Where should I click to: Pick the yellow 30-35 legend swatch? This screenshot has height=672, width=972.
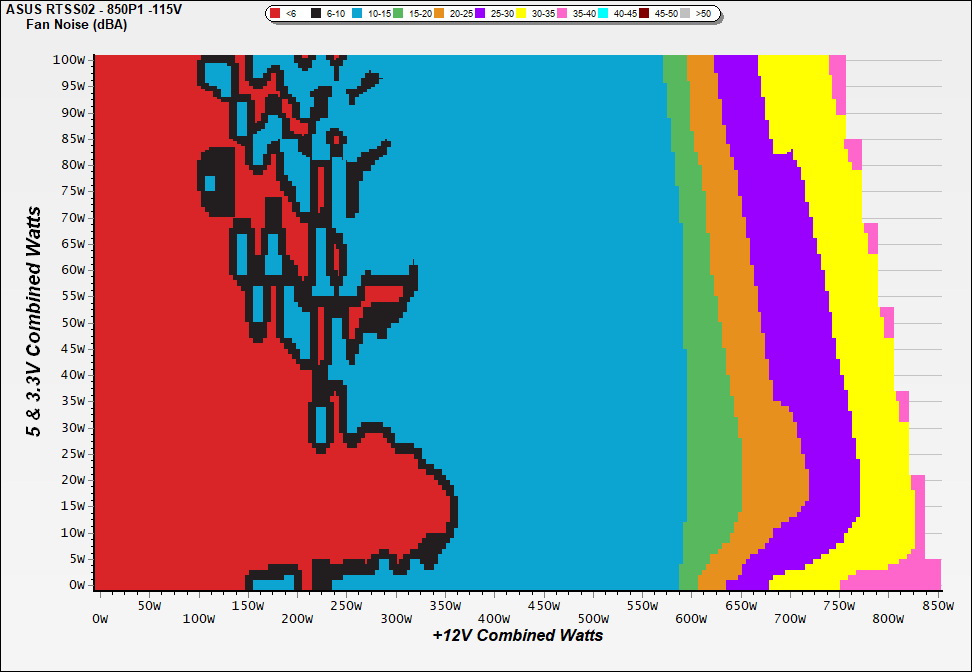click(x=521, y=14)
